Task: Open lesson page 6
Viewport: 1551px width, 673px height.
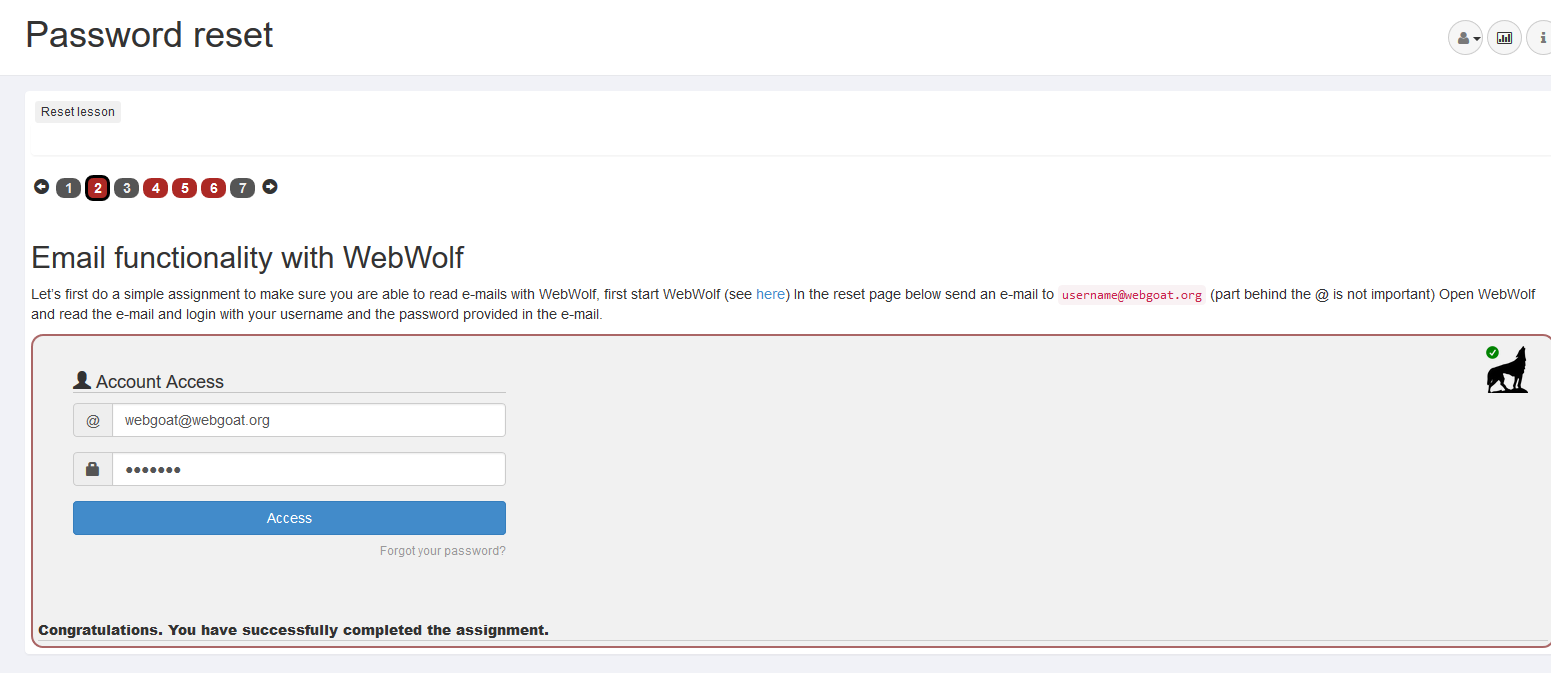Action: pyautogui.click(x=213, y=188)
